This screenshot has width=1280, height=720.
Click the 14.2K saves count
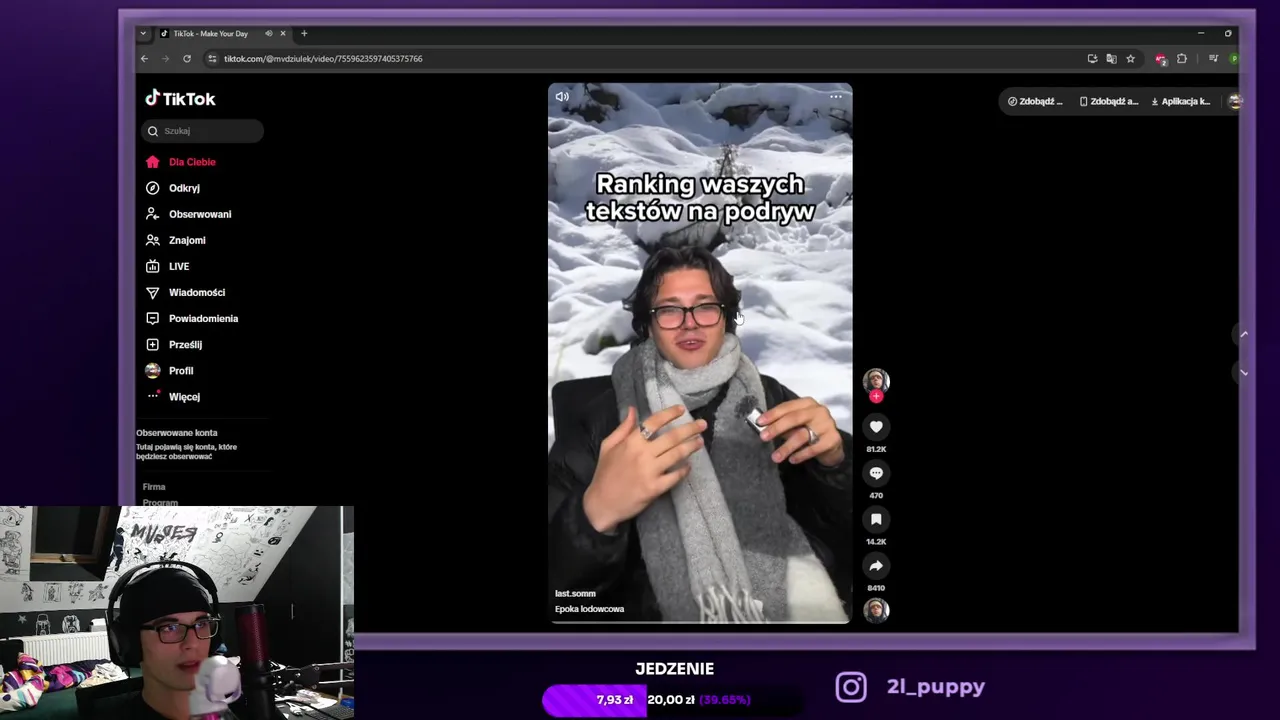876,542
